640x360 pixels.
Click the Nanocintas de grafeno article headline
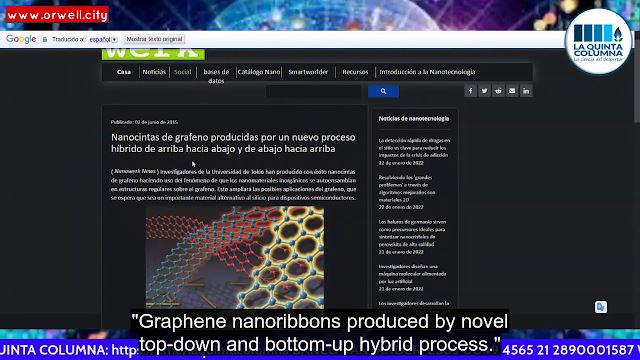(233, 143)
